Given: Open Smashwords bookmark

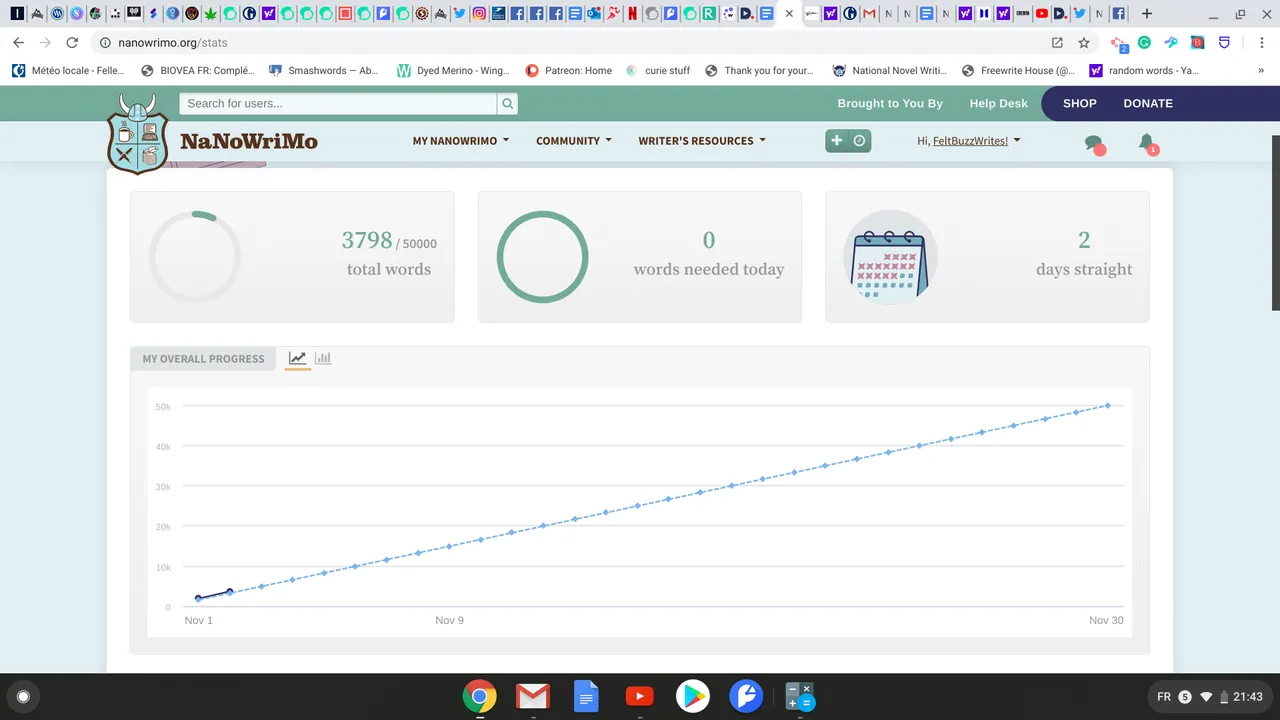Looking at the screenshot, I should 324,71.
